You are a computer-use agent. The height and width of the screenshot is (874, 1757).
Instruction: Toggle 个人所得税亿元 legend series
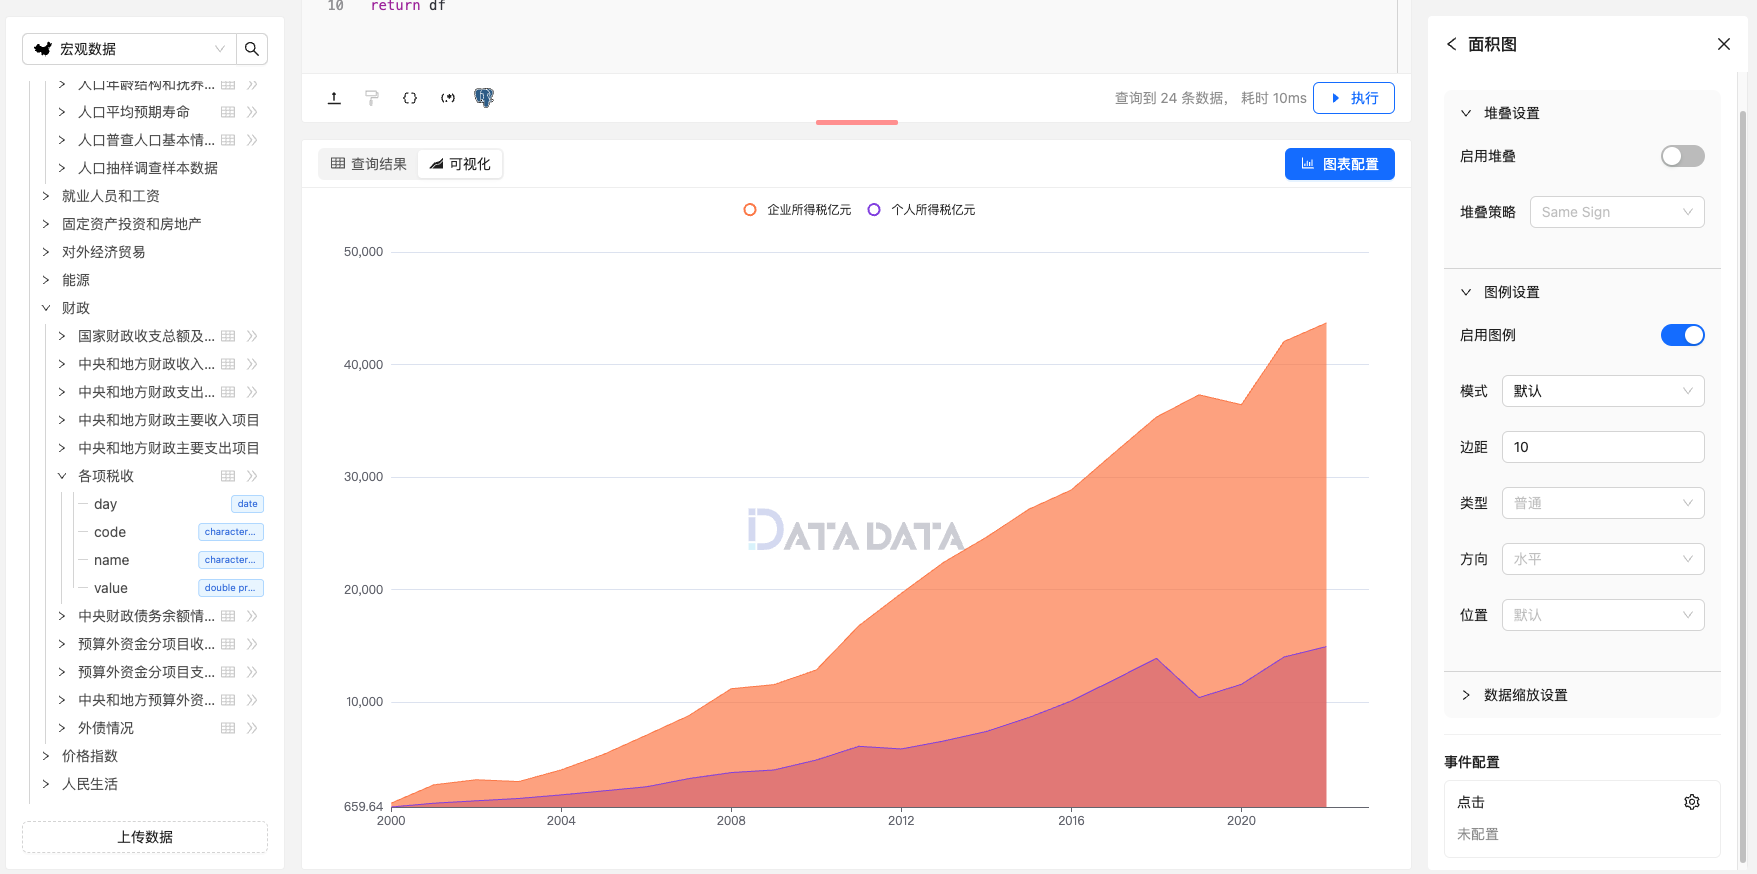(x=922, y=210)
